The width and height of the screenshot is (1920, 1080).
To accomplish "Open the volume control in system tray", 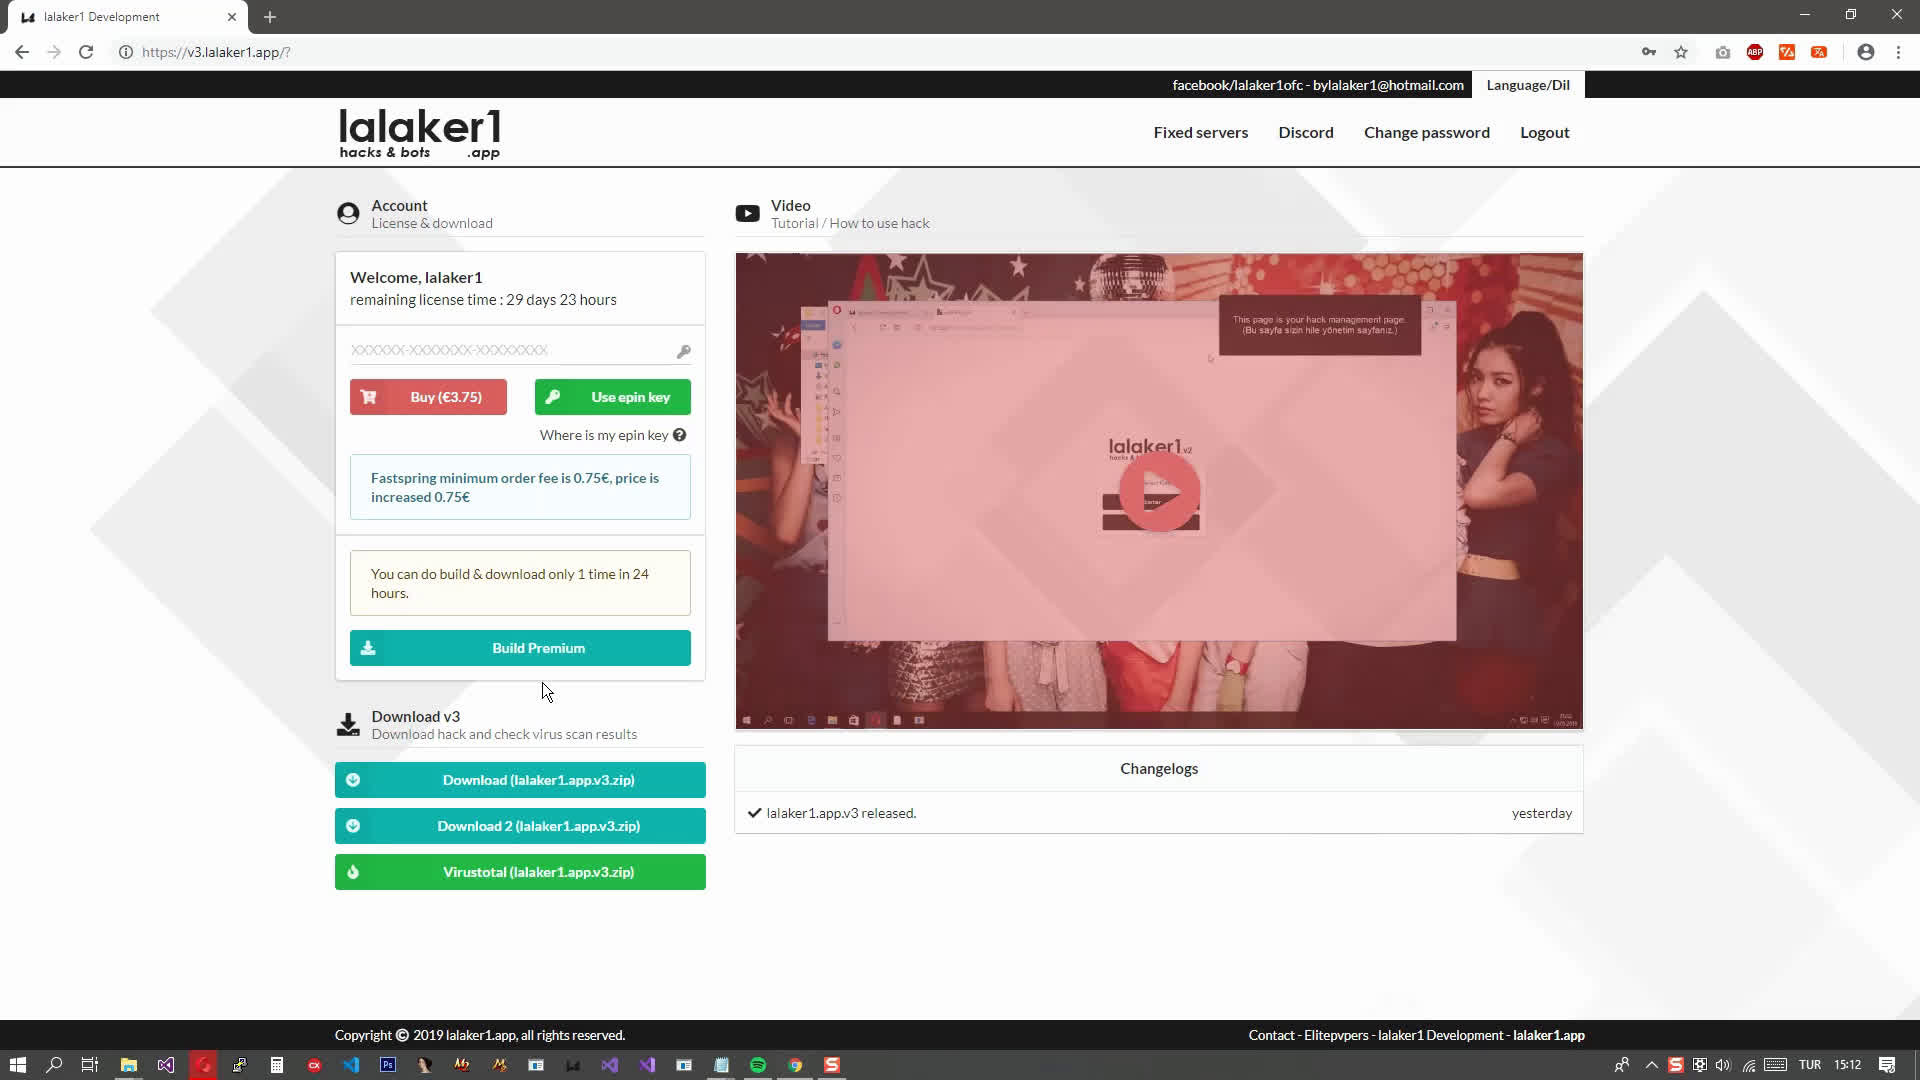I will (1722, 1065).
